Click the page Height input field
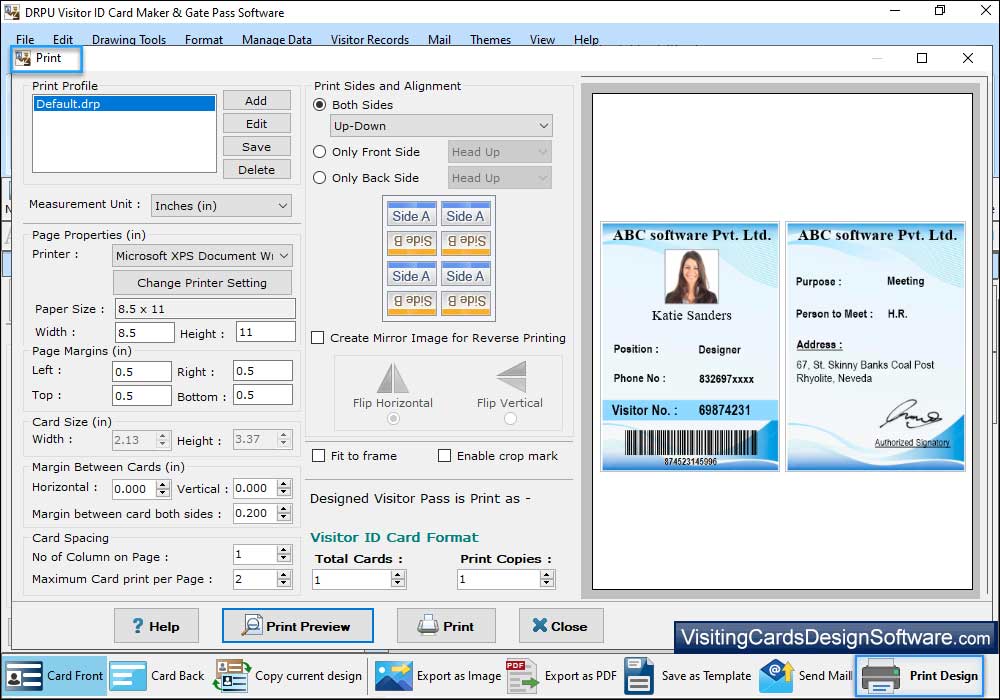The image size is (1000, 700). (265, 332)
